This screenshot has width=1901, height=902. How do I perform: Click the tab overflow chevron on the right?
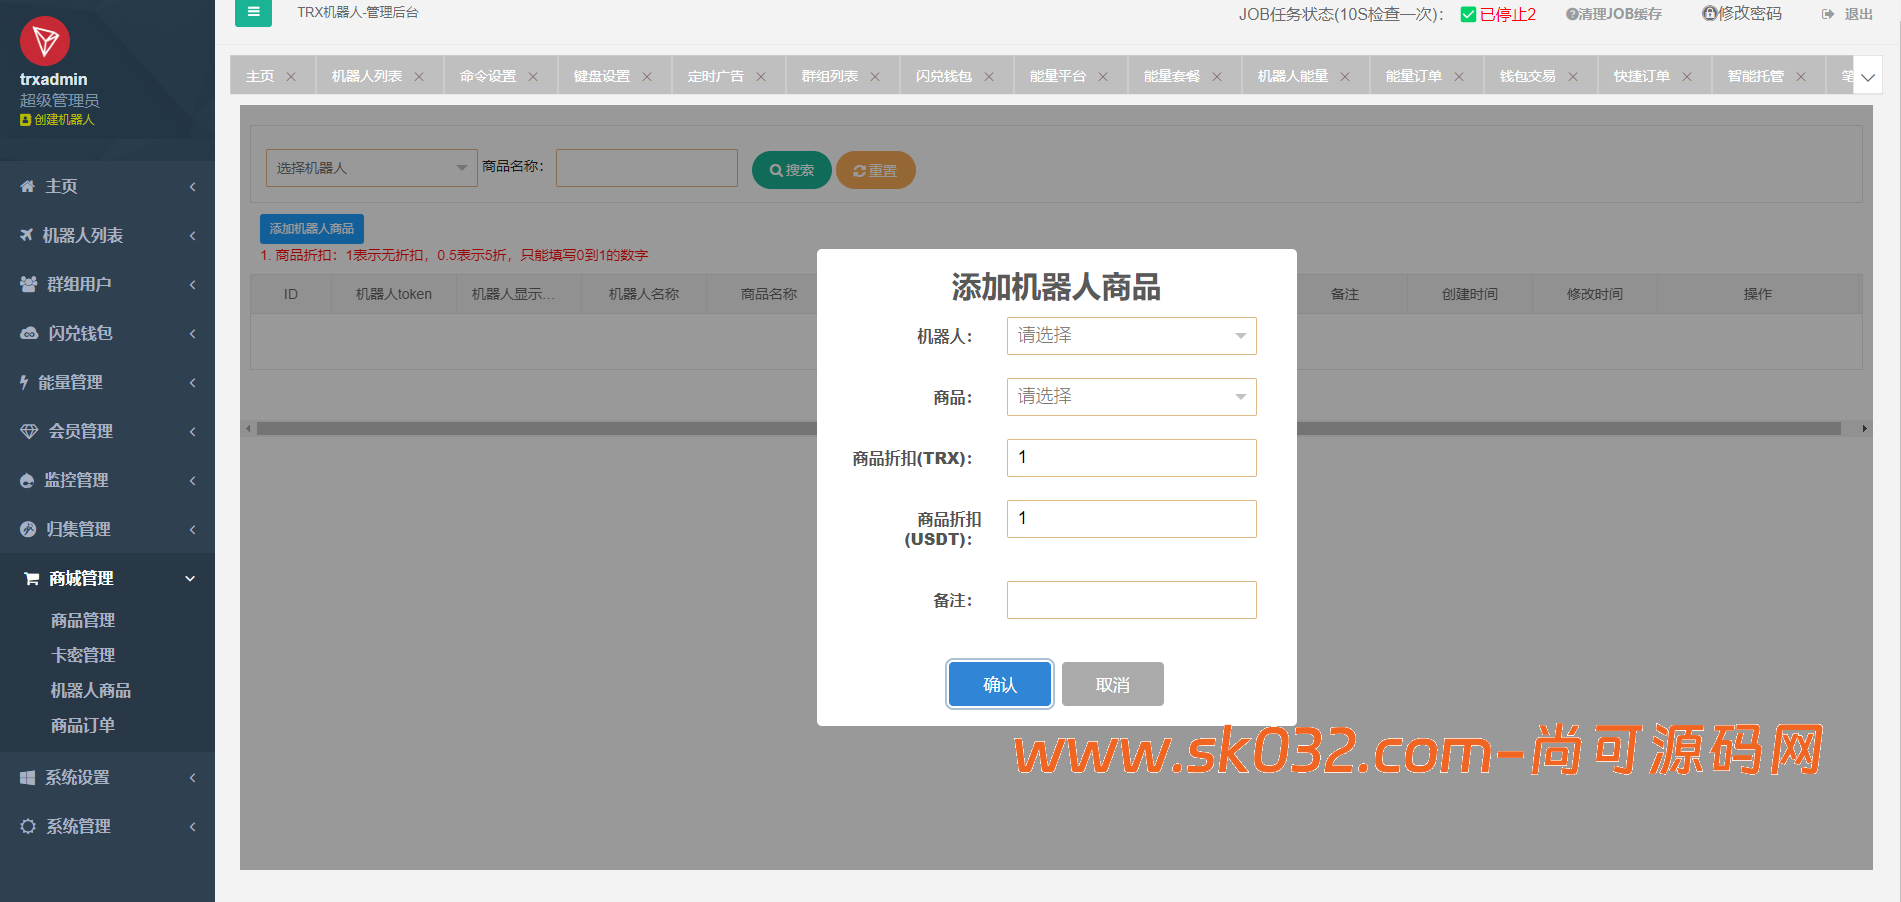(1866, 75)
